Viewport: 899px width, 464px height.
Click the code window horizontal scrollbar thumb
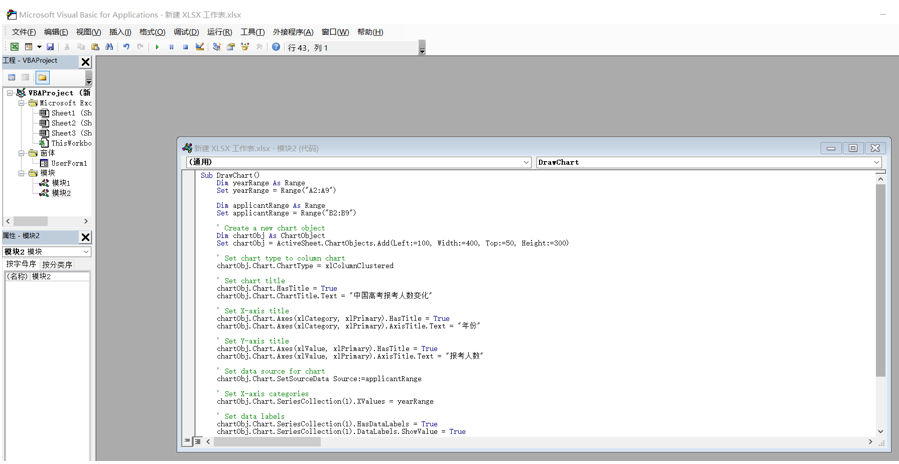[x=267, y=442]
